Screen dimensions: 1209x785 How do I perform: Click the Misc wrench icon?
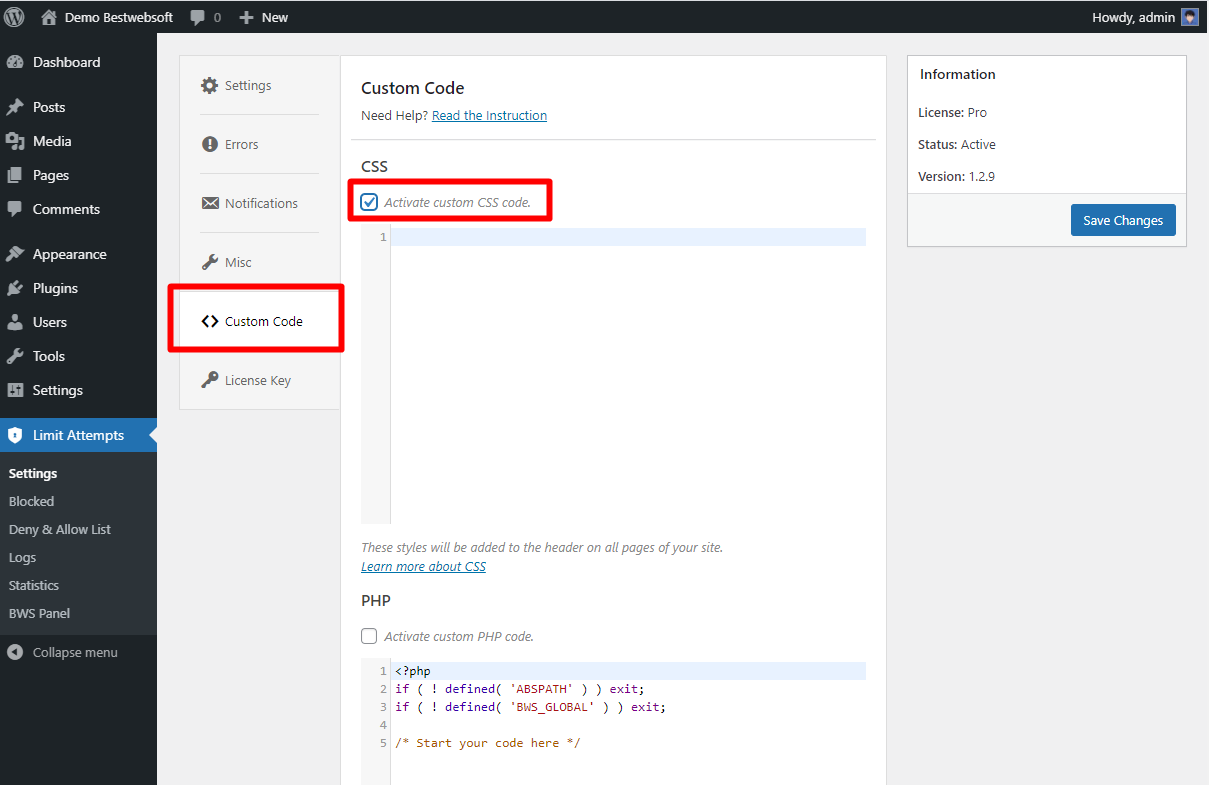coord(210,262)
